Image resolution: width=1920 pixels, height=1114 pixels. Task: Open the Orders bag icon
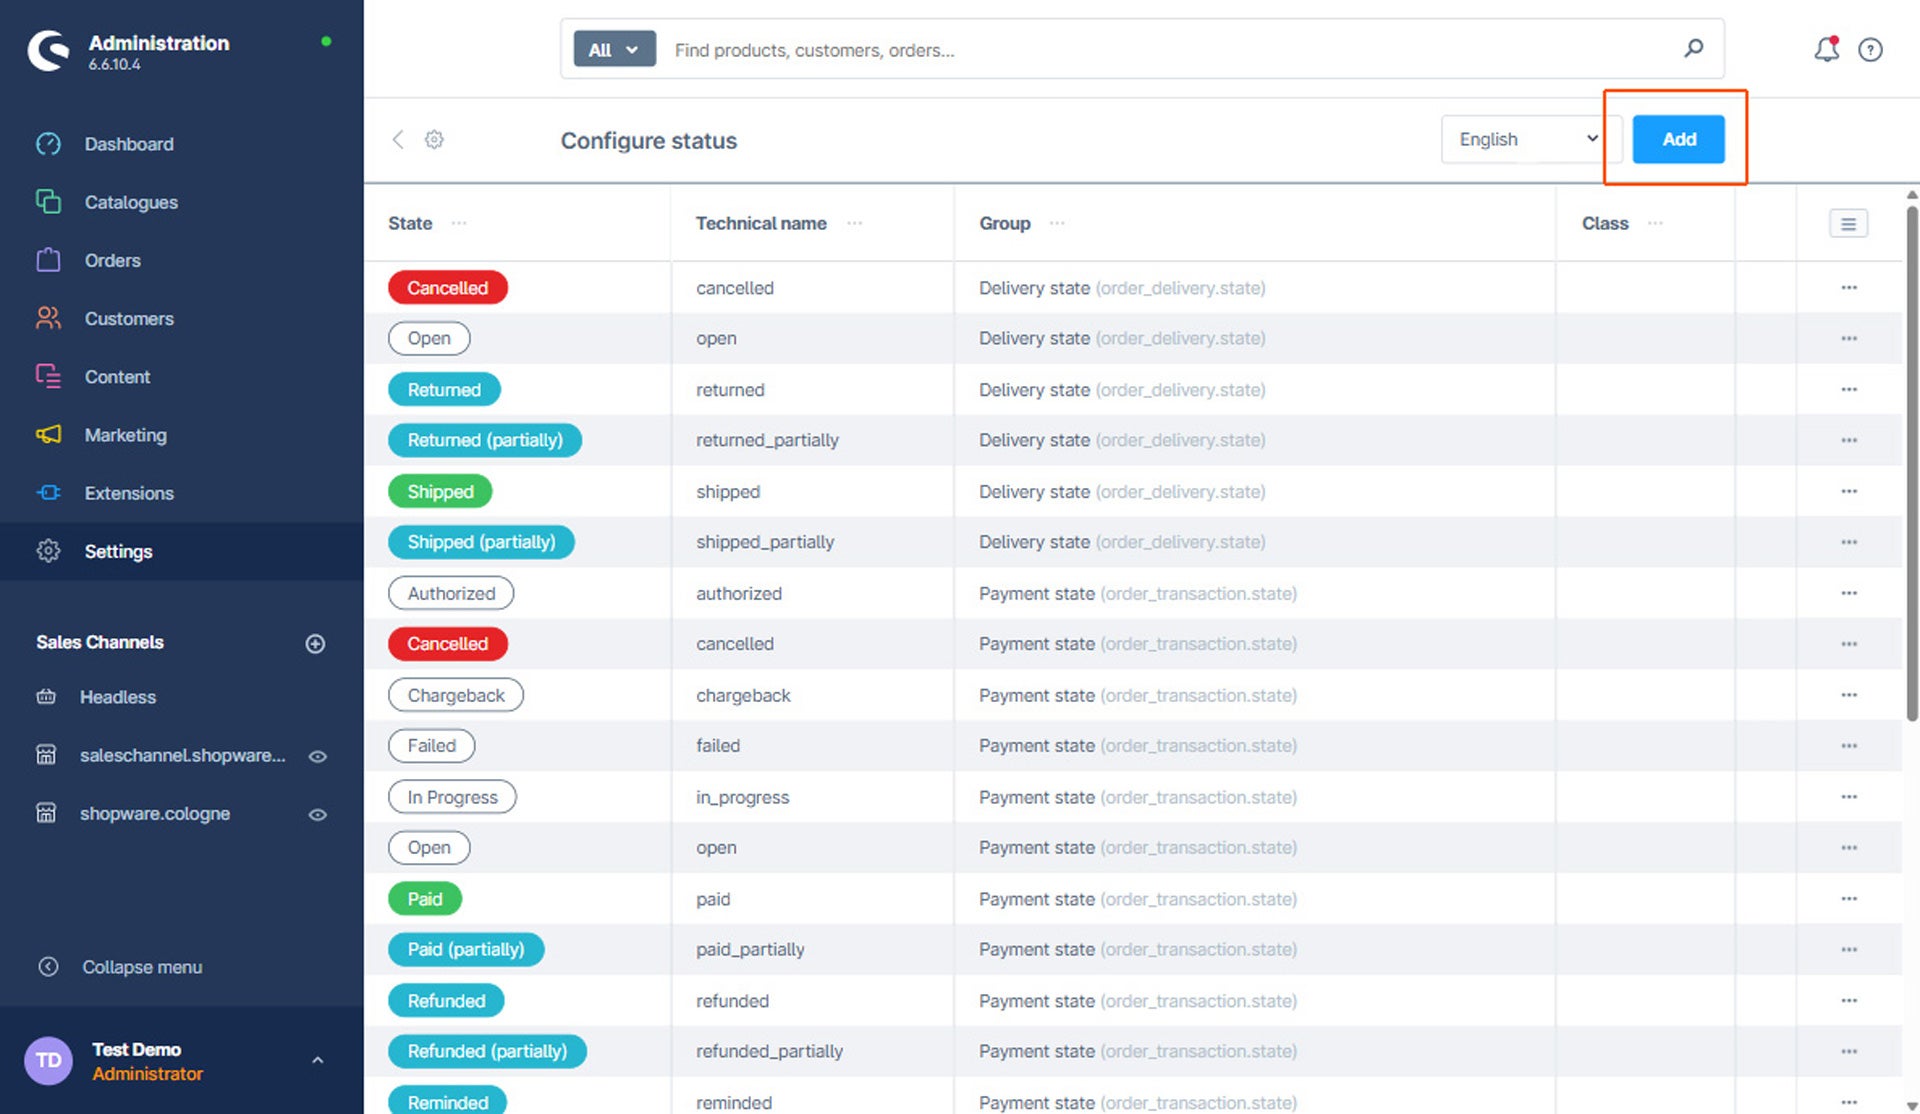[48, 260]
